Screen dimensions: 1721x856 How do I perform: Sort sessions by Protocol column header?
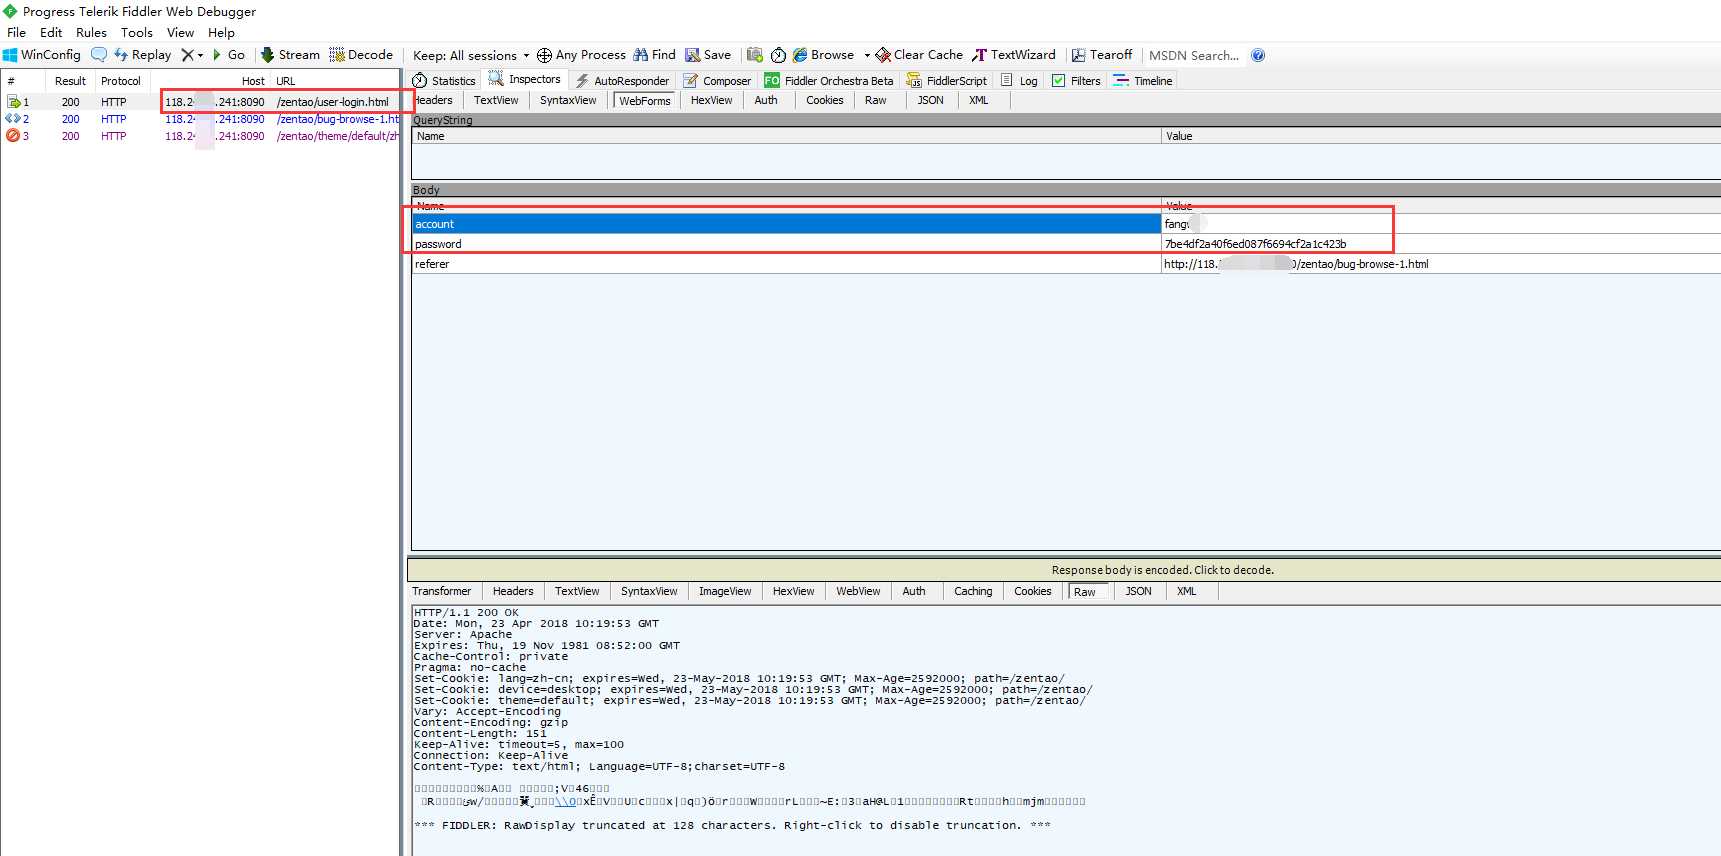coord(121,81)
